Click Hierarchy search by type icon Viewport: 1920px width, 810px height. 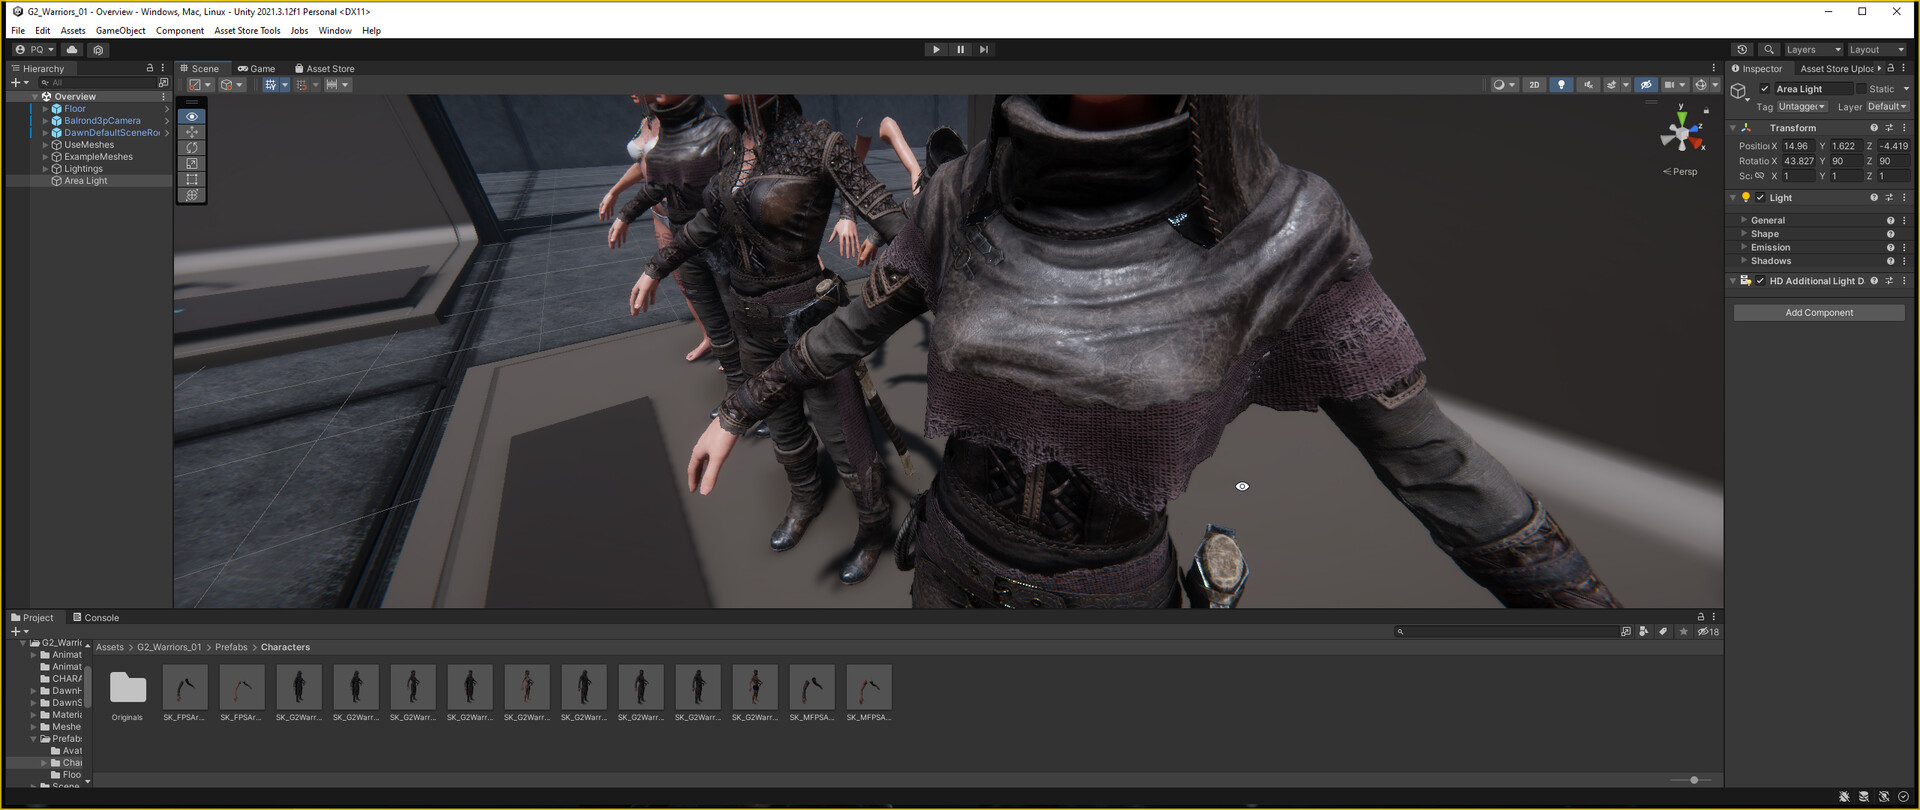click(163, 83)
